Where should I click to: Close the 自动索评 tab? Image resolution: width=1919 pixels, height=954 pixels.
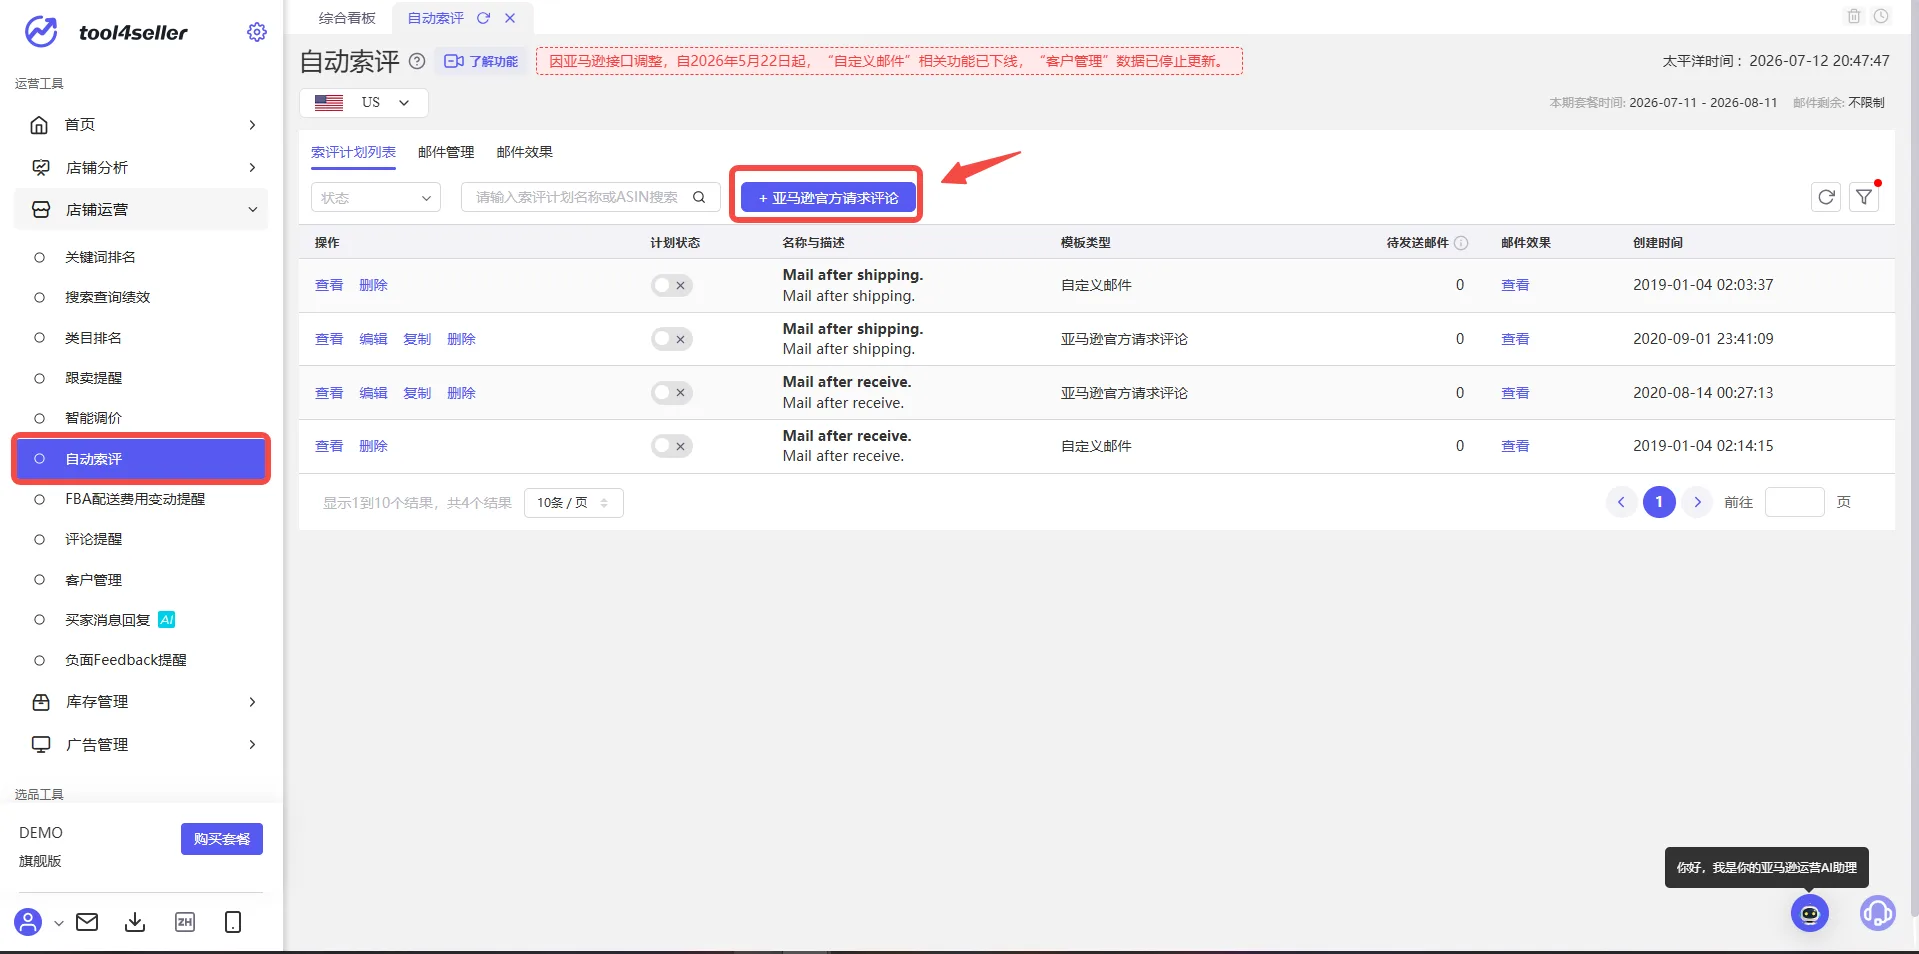[510, 18]
